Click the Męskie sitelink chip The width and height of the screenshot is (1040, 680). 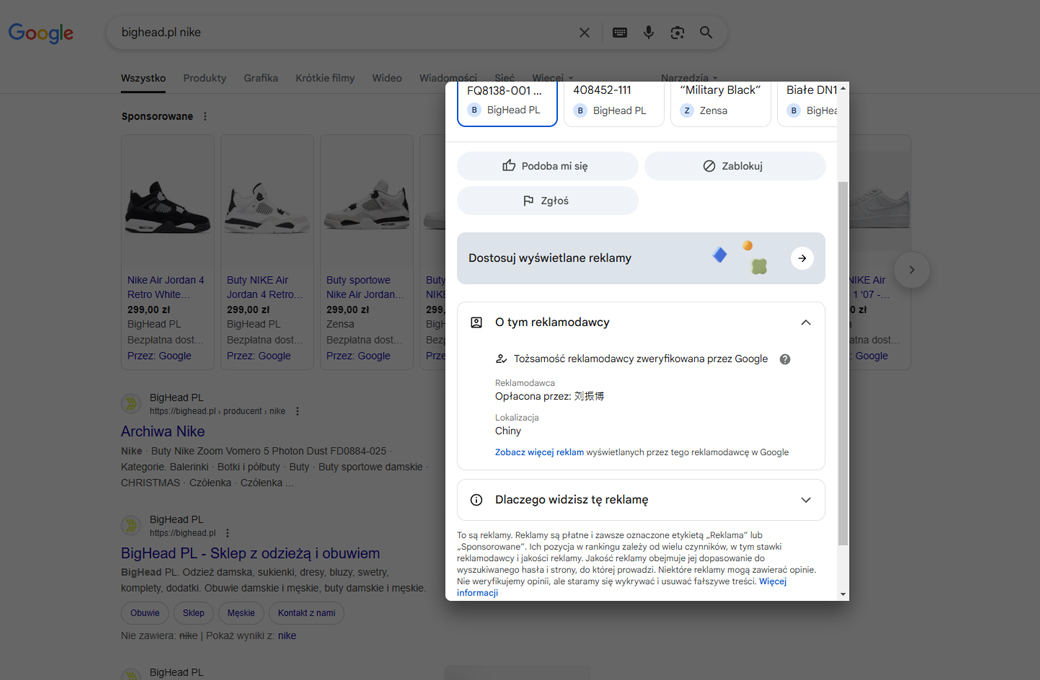pyautogui.click(x=241, y=613)
